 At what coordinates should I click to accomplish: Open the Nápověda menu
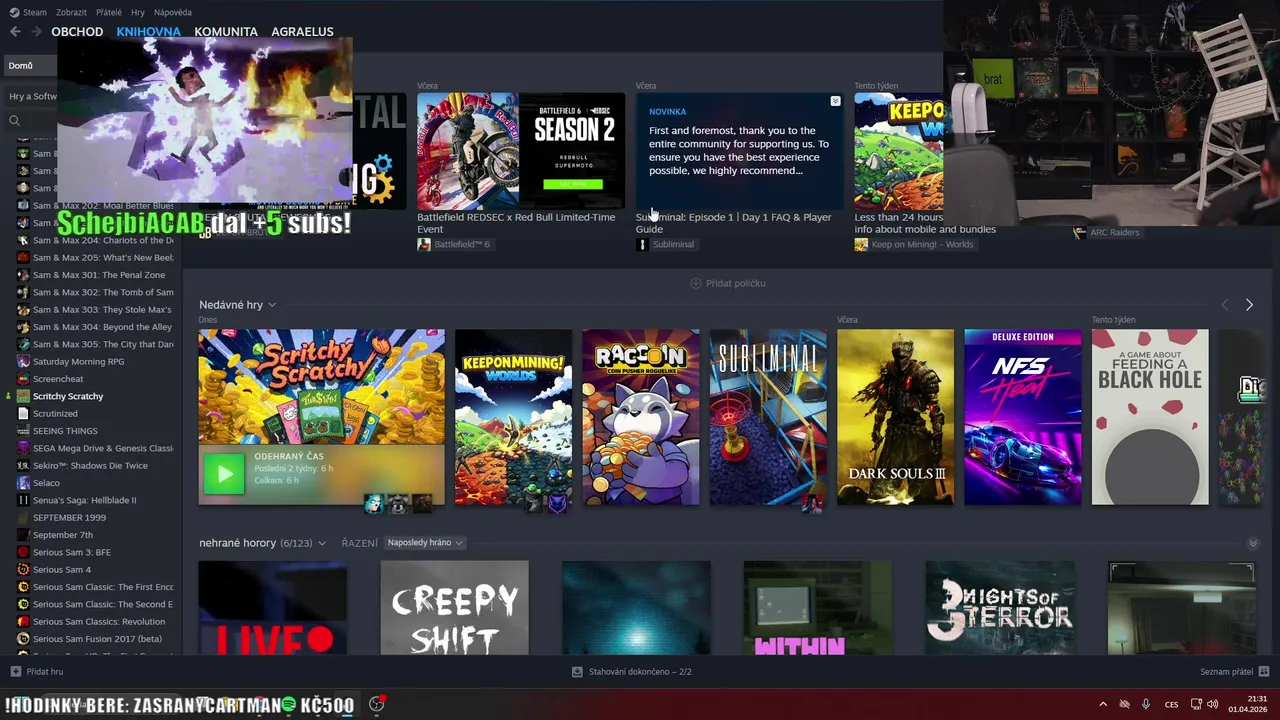pyautogui.click(x=173, y=12)
